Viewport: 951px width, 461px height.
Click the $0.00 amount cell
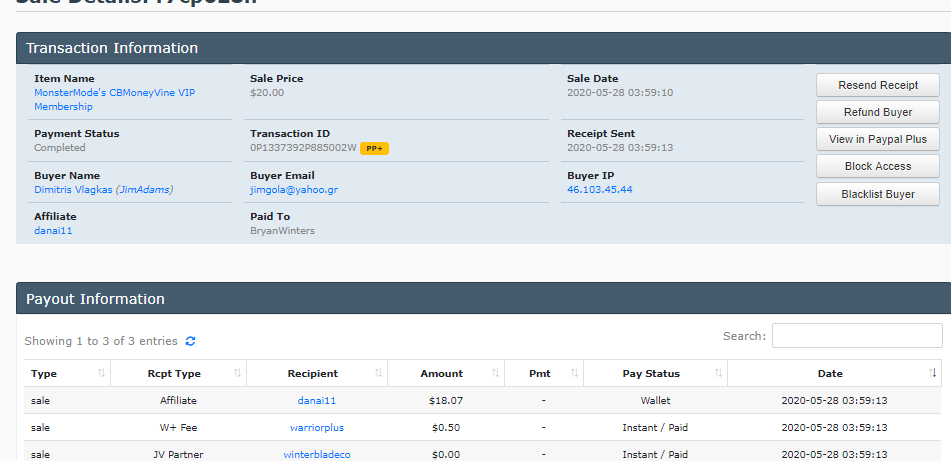pos(446,454)
